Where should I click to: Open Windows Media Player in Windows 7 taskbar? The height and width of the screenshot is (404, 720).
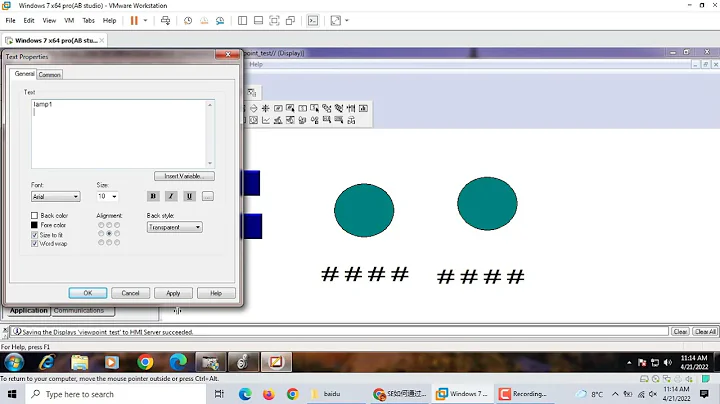(x=111, y=363)
